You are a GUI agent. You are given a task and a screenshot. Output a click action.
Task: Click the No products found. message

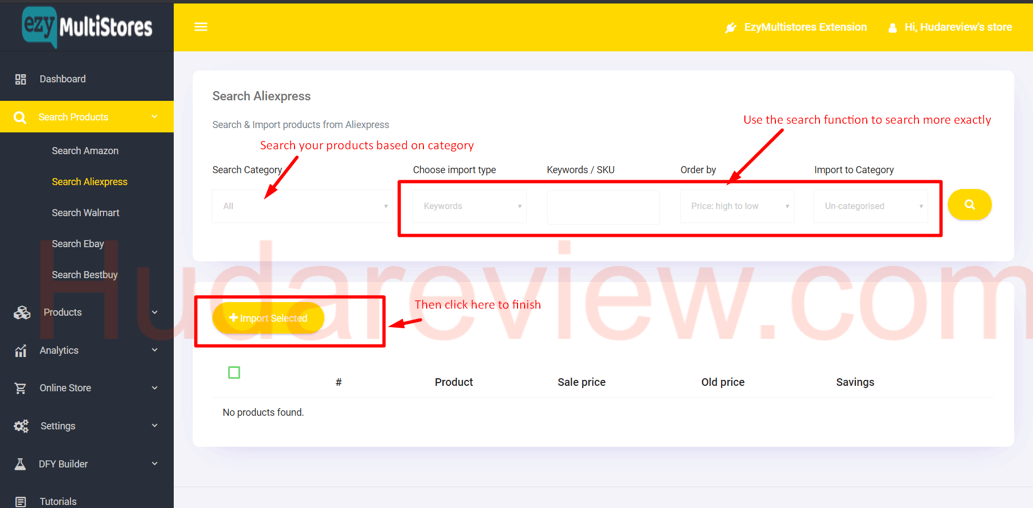(264, 412)
